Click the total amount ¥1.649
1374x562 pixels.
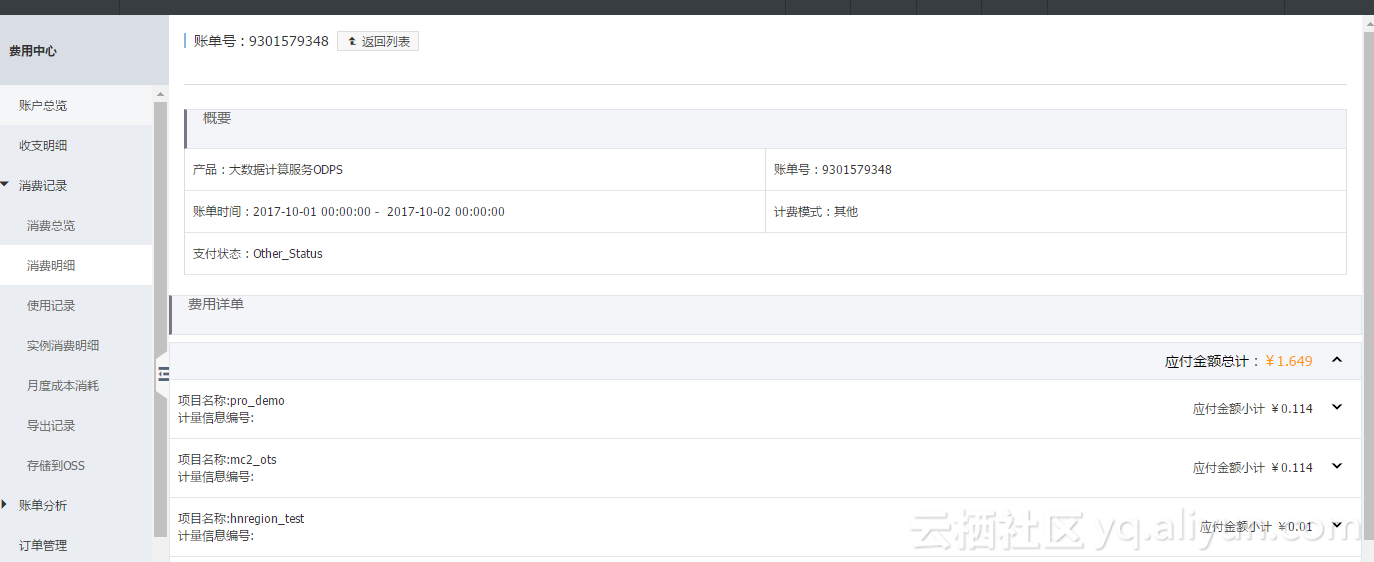point(1289,361)
